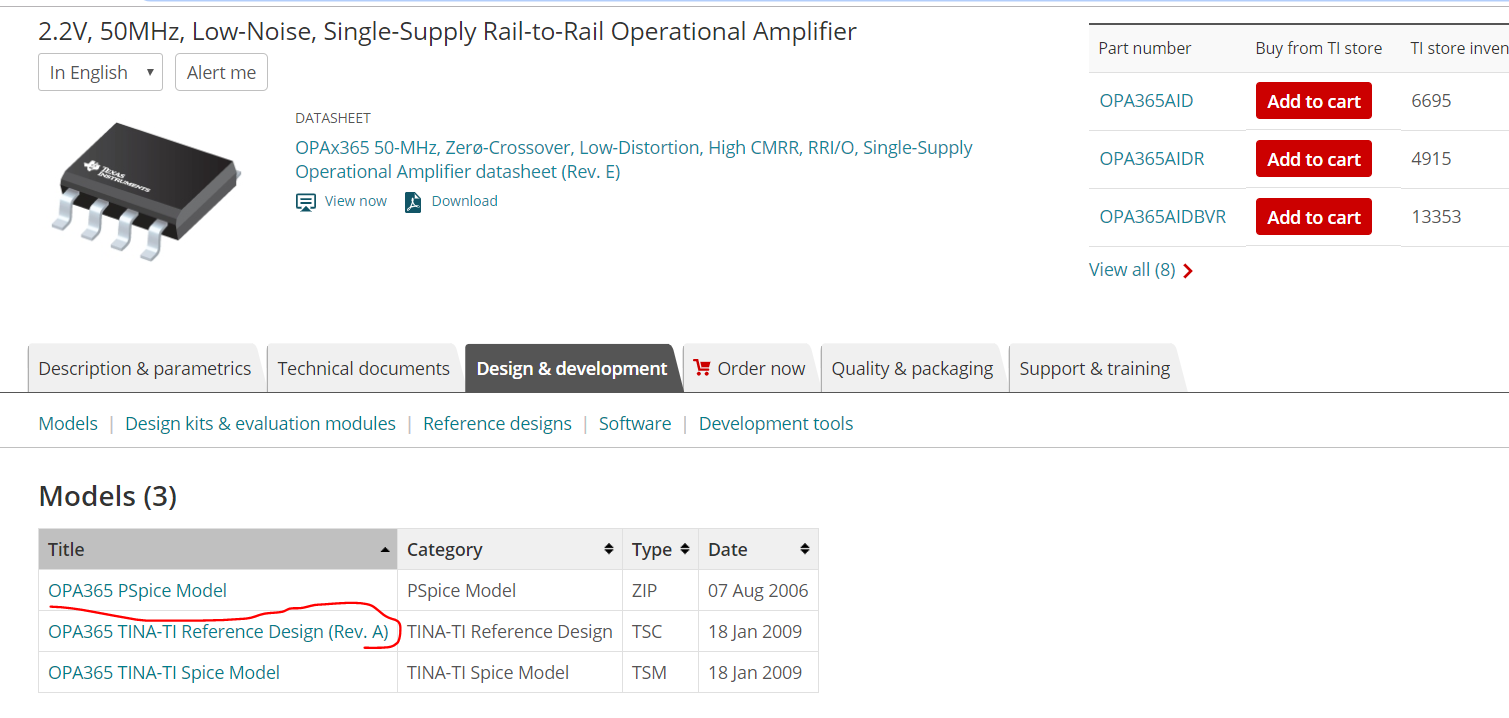Sort models by Category column arrows
Image resolution: width=1509 pixels, height=718 pixels.
608,550
